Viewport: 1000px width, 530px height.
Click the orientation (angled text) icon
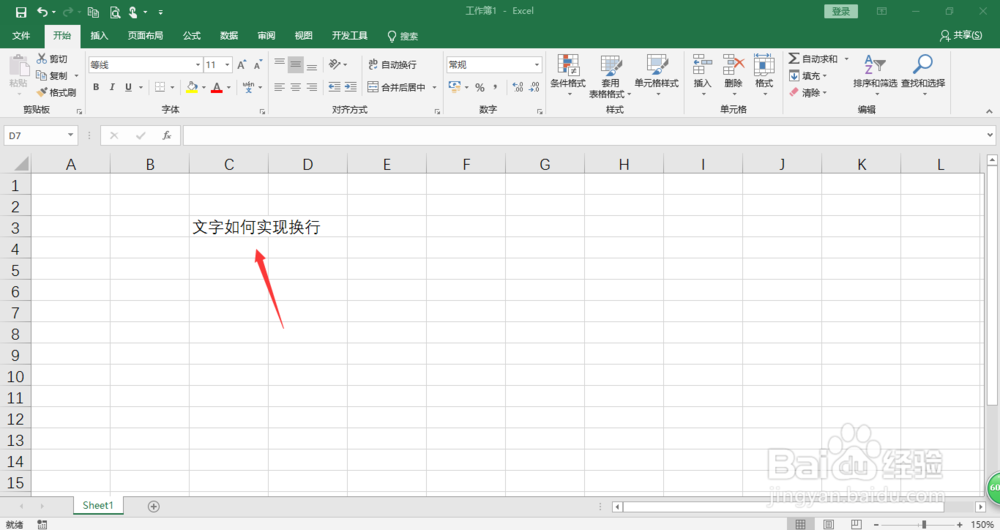click(335, 64)
